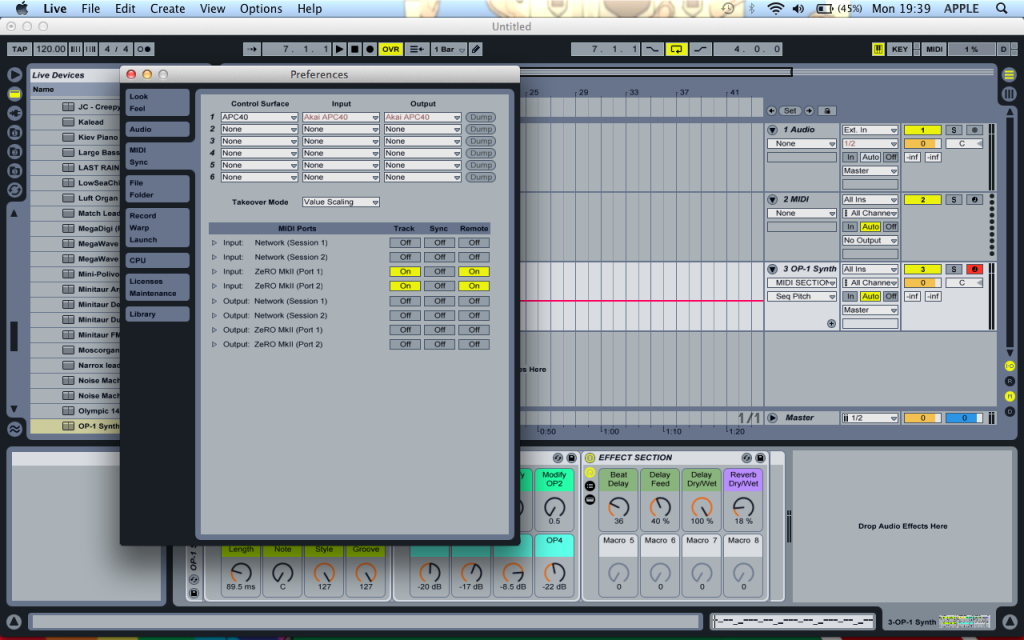Adjust the Reverb Dry/Wet macro knob
The height and width of the screenshot is (640, 1024).
(x=743, y=507)
